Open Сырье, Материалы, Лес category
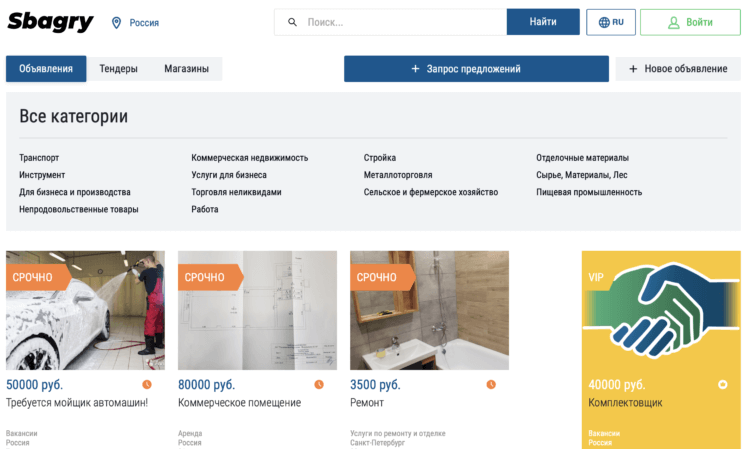 [582, 175]
